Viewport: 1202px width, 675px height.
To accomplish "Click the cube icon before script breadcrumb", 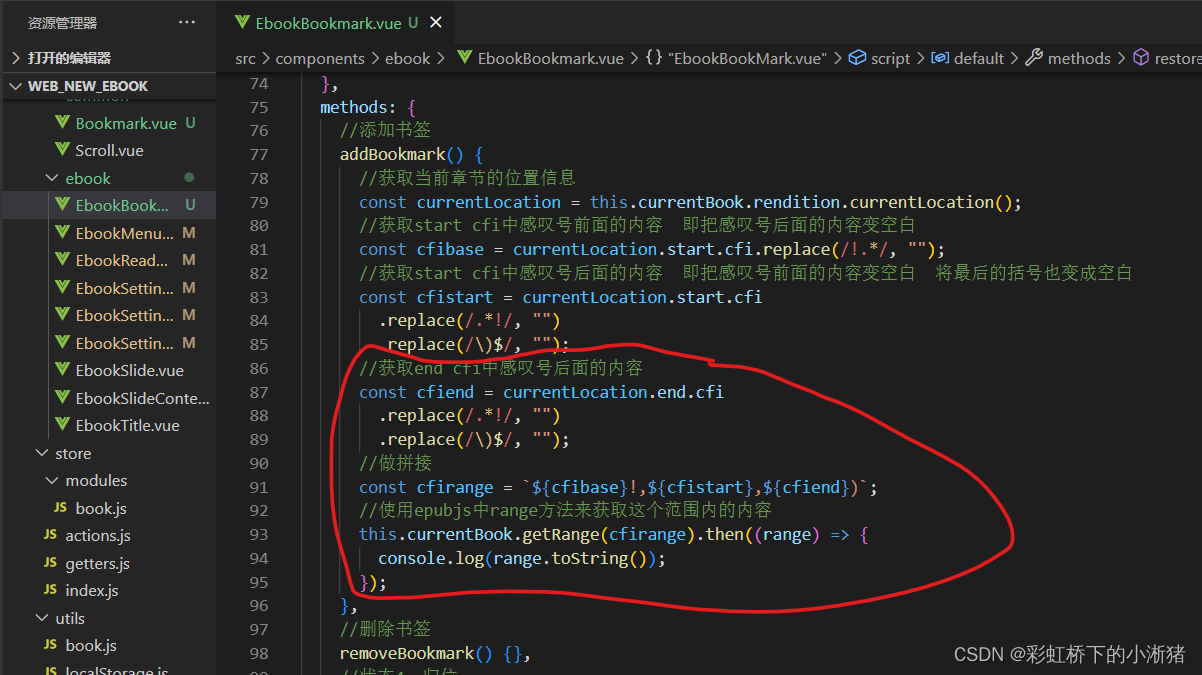I will coord(857,58).
